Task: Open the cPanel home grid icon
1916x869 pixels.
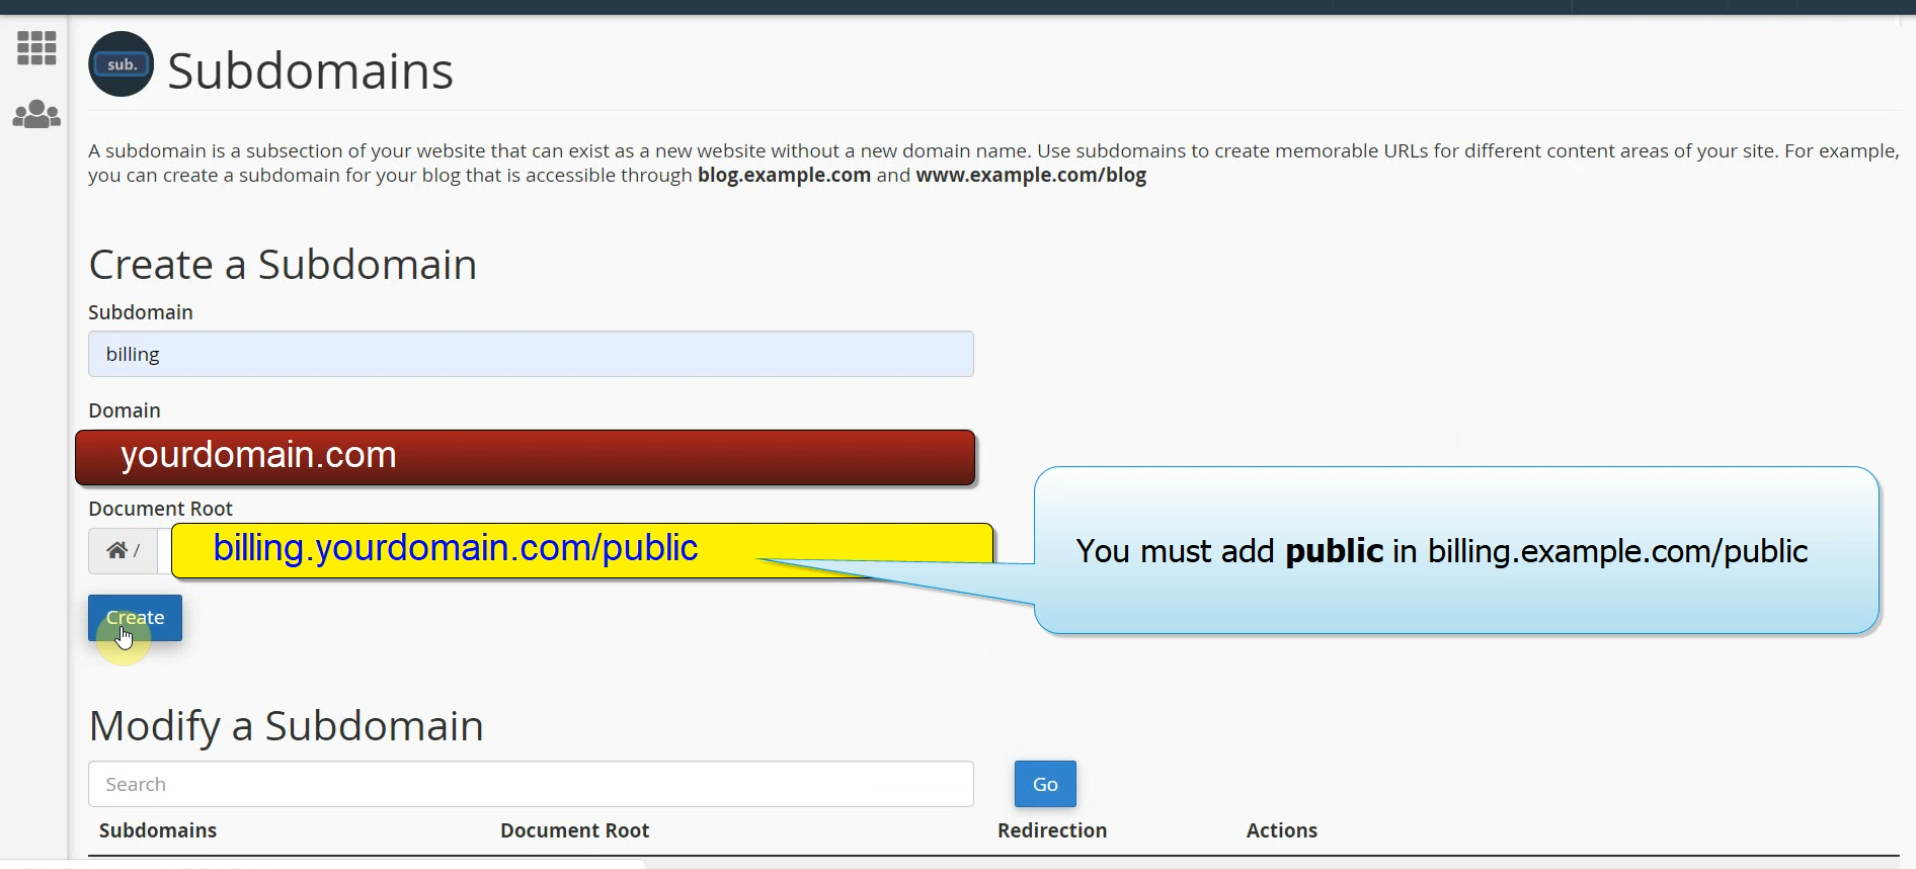Action: tap(36, 47)
